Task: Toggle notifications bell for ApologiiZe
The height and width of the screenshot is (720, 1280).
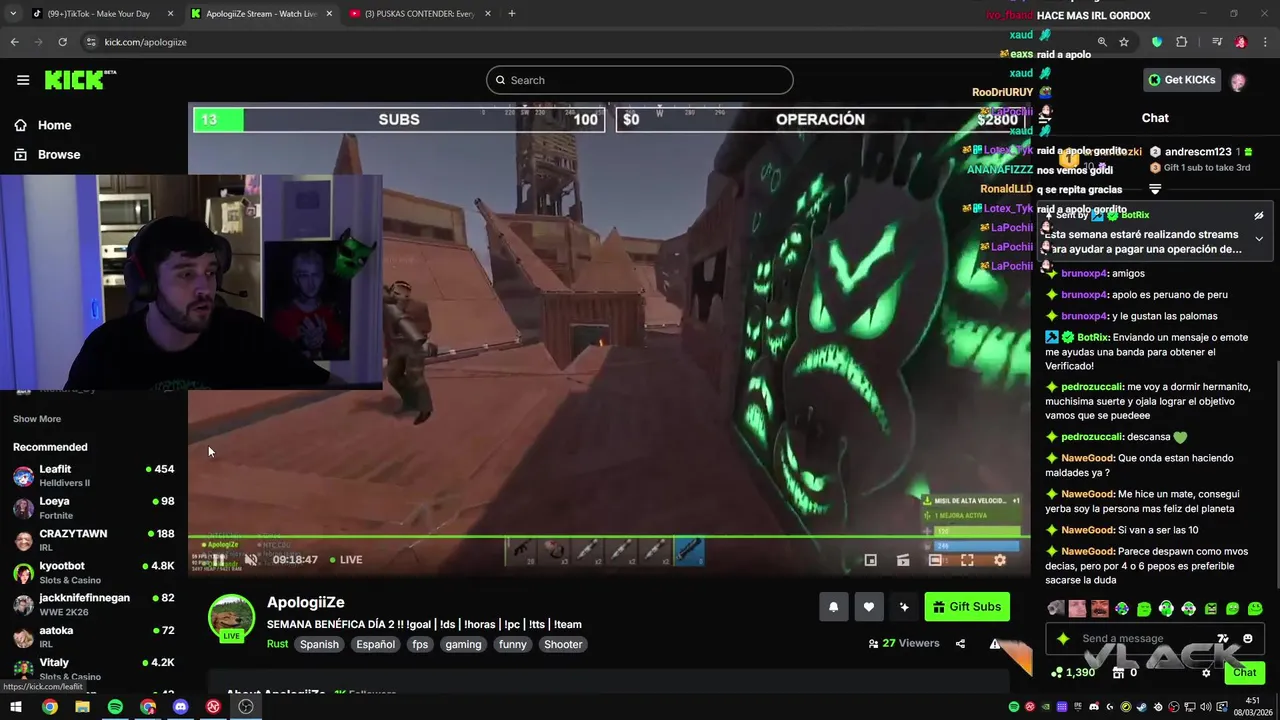Action: 833,606
